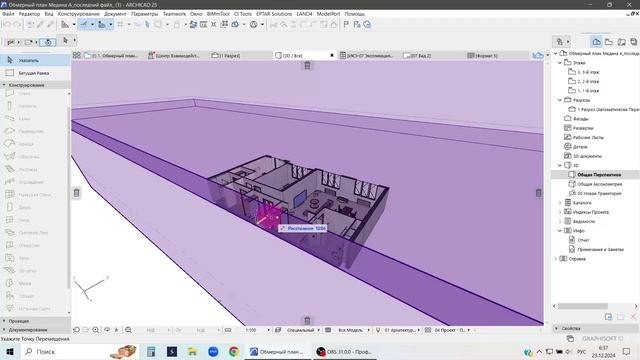Select the Бегущая Рамка (Marquee) tool
Viewport: 640px width, 360px height.
[x=35, y=73]
